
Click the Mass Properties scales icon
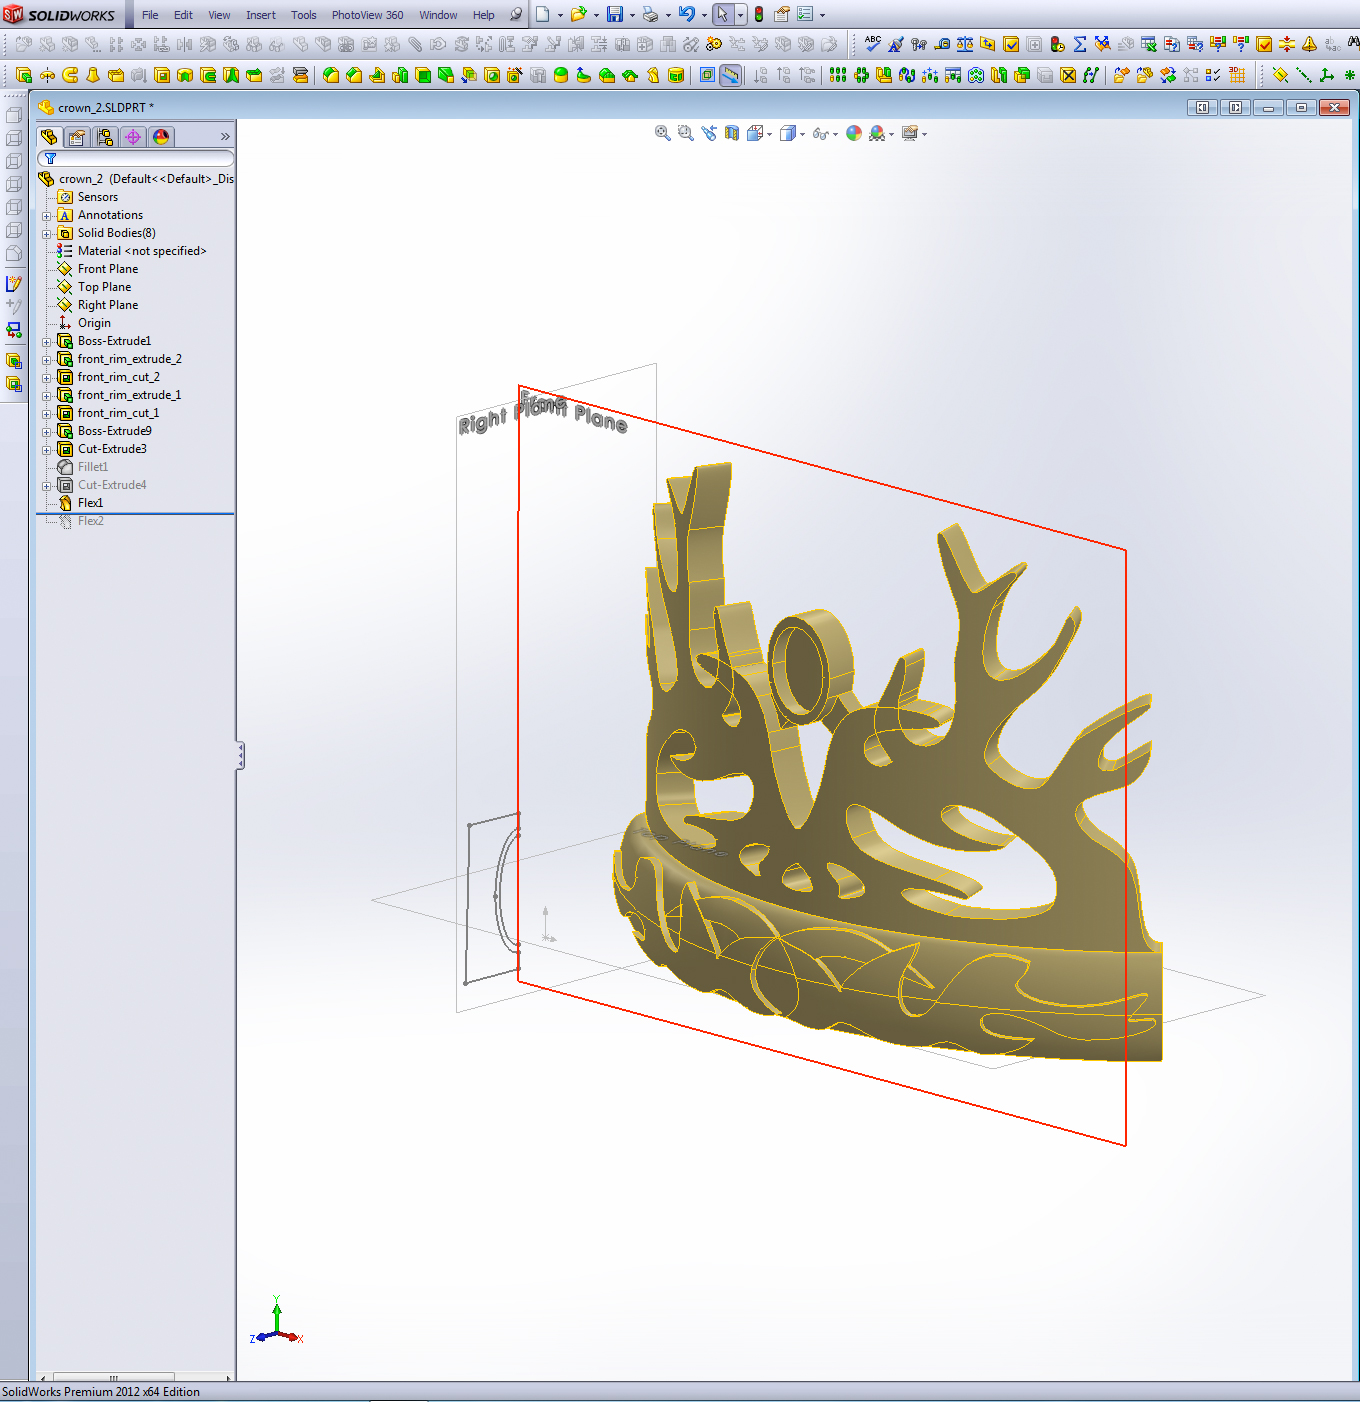(965, 44)
